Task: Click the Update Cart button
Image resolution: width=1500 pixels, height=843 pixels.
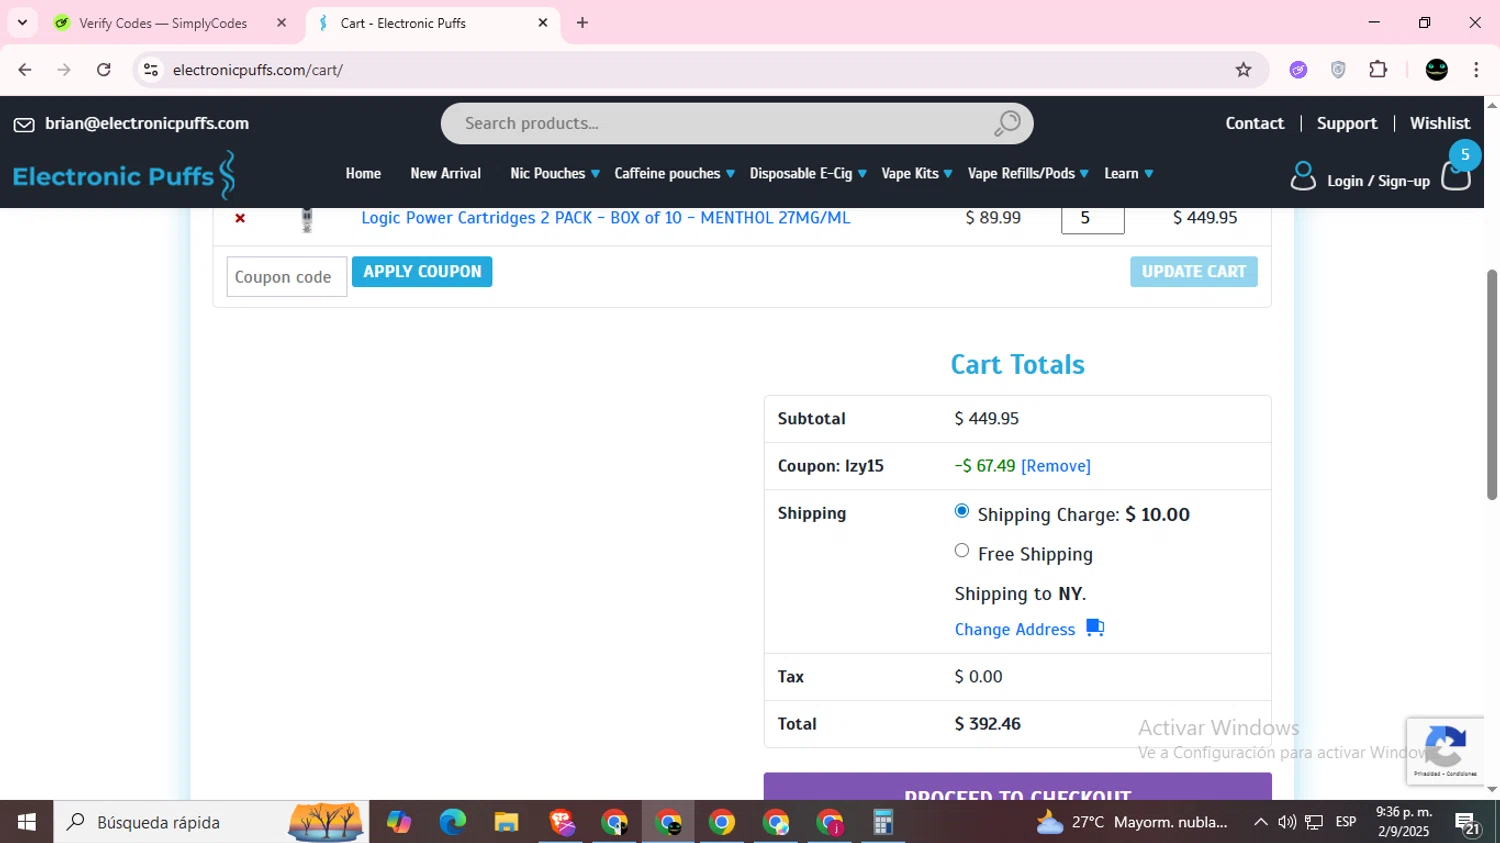Action: pyautogui.click(x=1194, y=272)
